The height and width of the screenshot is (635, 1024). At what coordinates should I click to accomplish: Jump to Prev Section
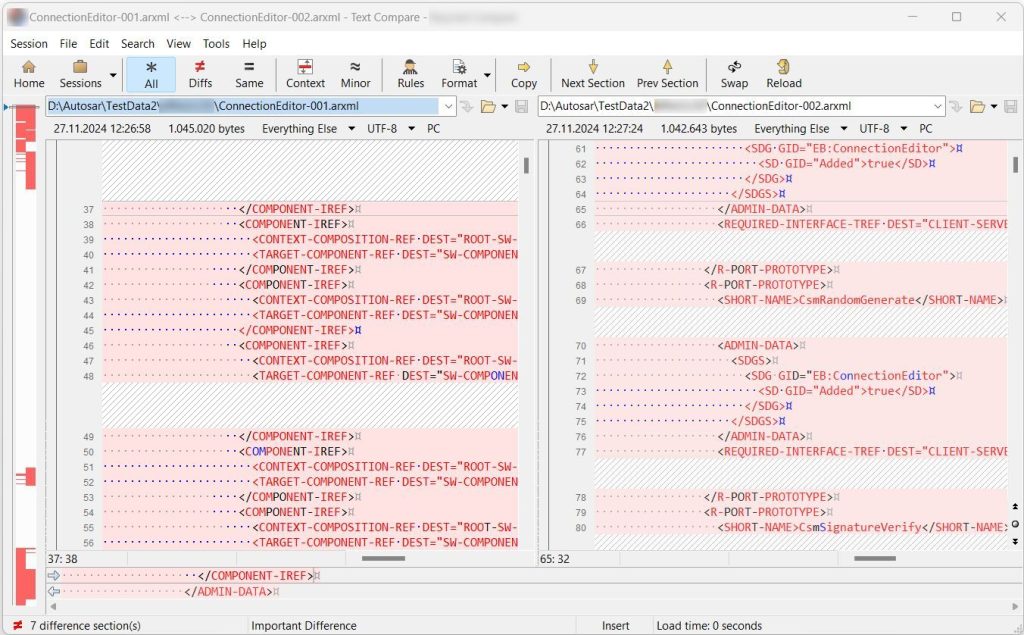pos(667,74)
